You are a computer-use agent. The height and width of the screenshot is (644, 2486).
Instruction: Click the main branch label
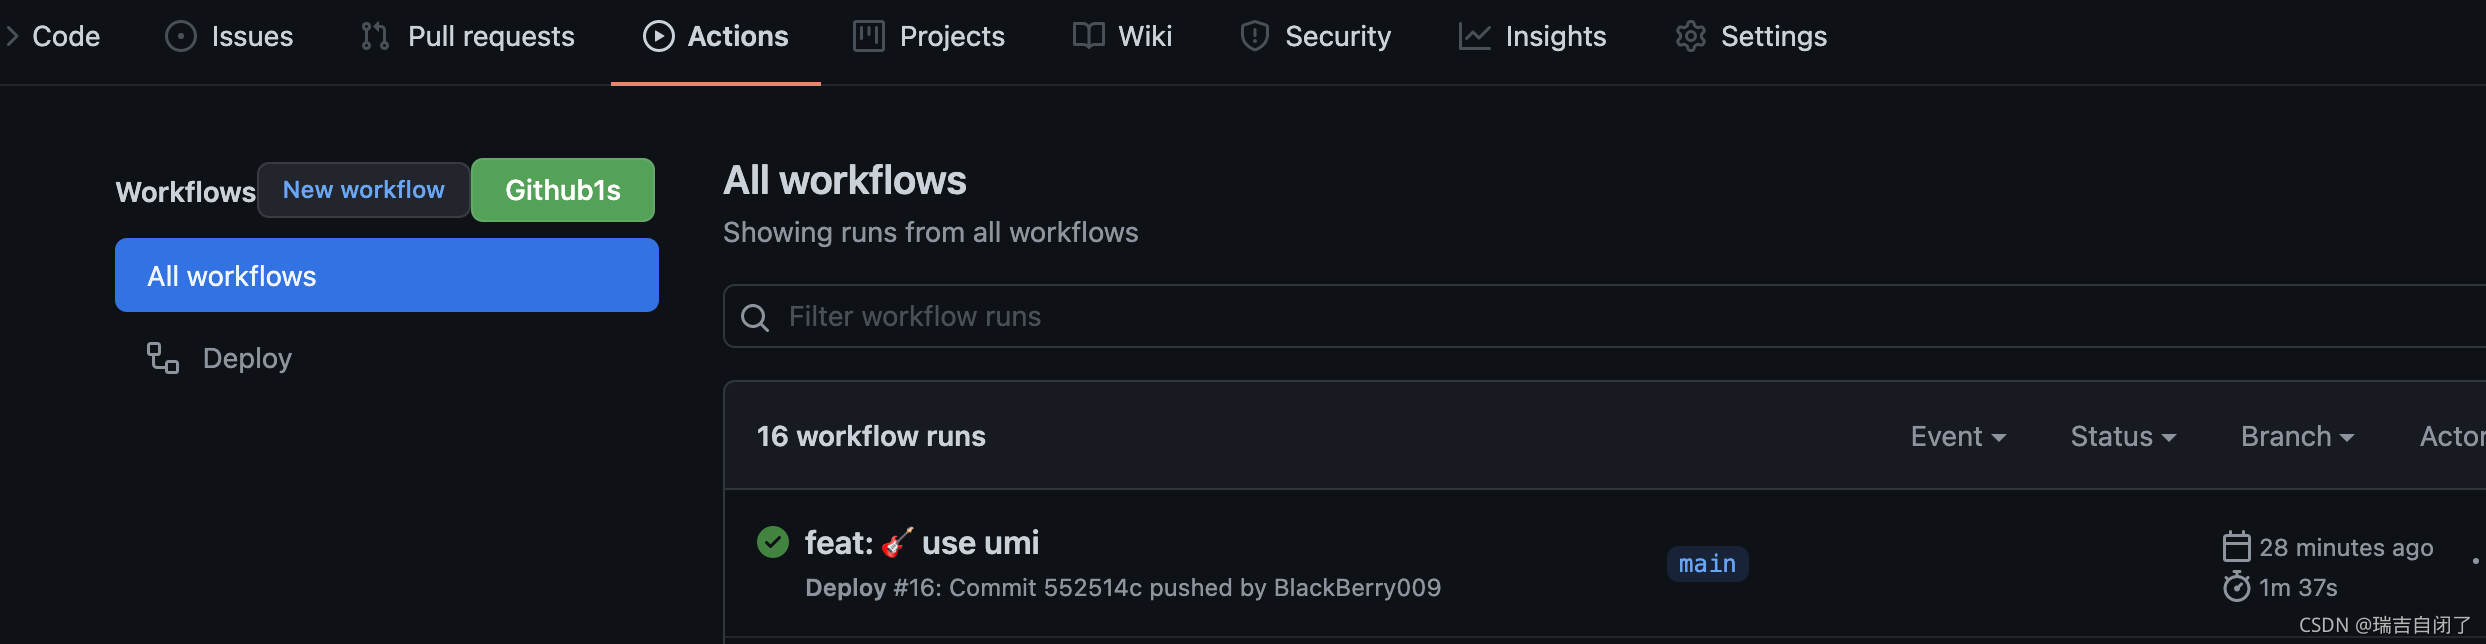(1707, 564)
